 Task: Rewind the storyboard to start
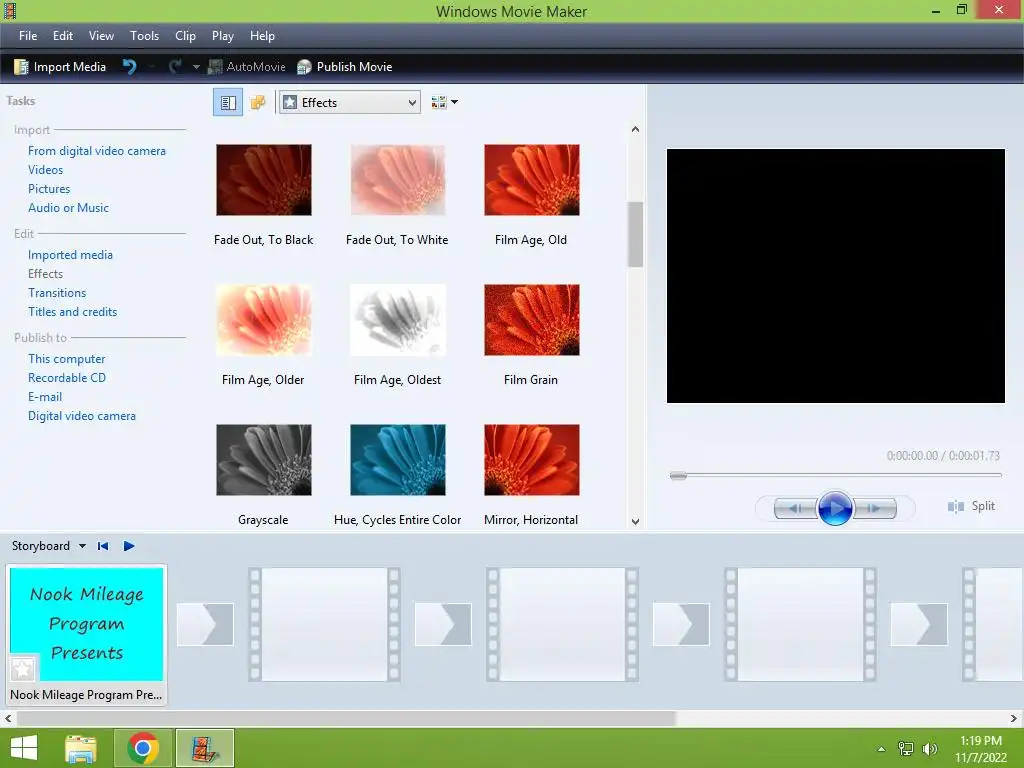point(103,546)
